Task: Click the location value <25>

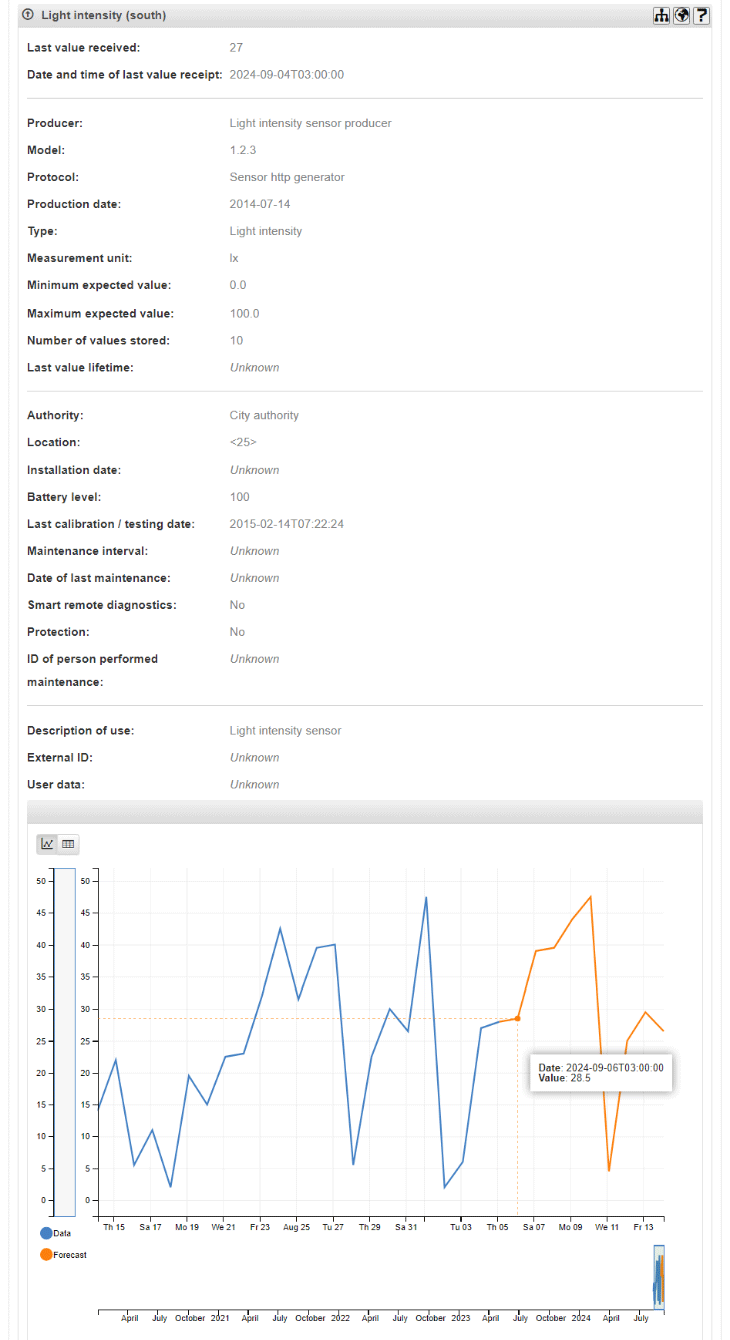Action: 243,443
